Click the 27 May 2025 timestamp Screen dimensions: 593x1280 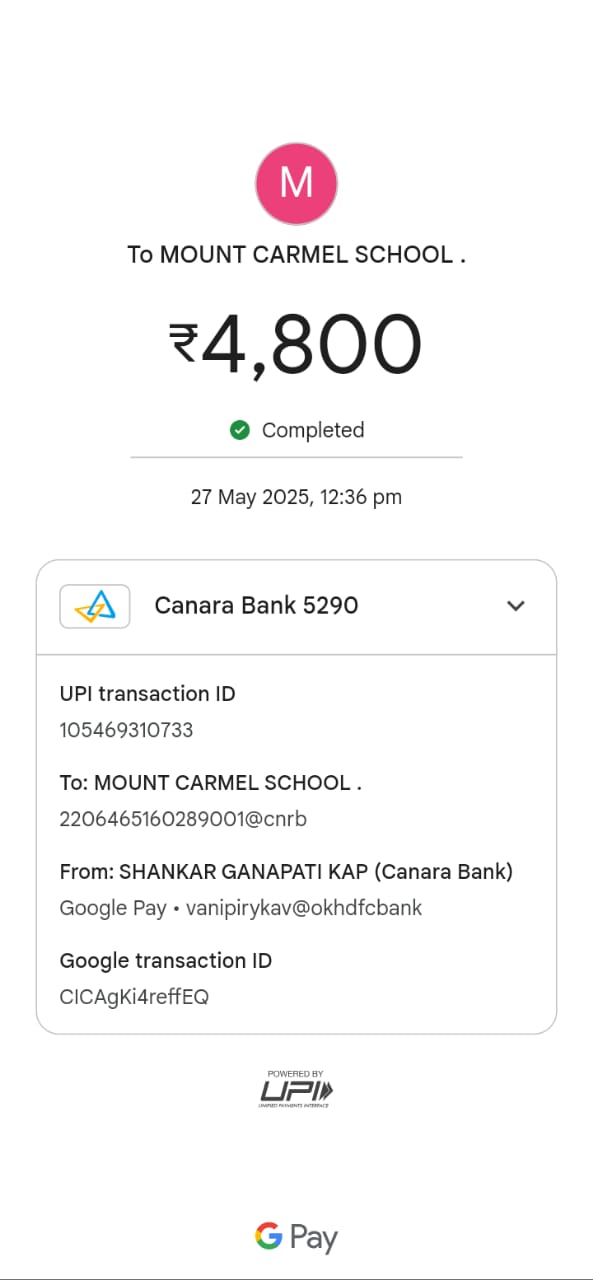(x=296, y=497)
